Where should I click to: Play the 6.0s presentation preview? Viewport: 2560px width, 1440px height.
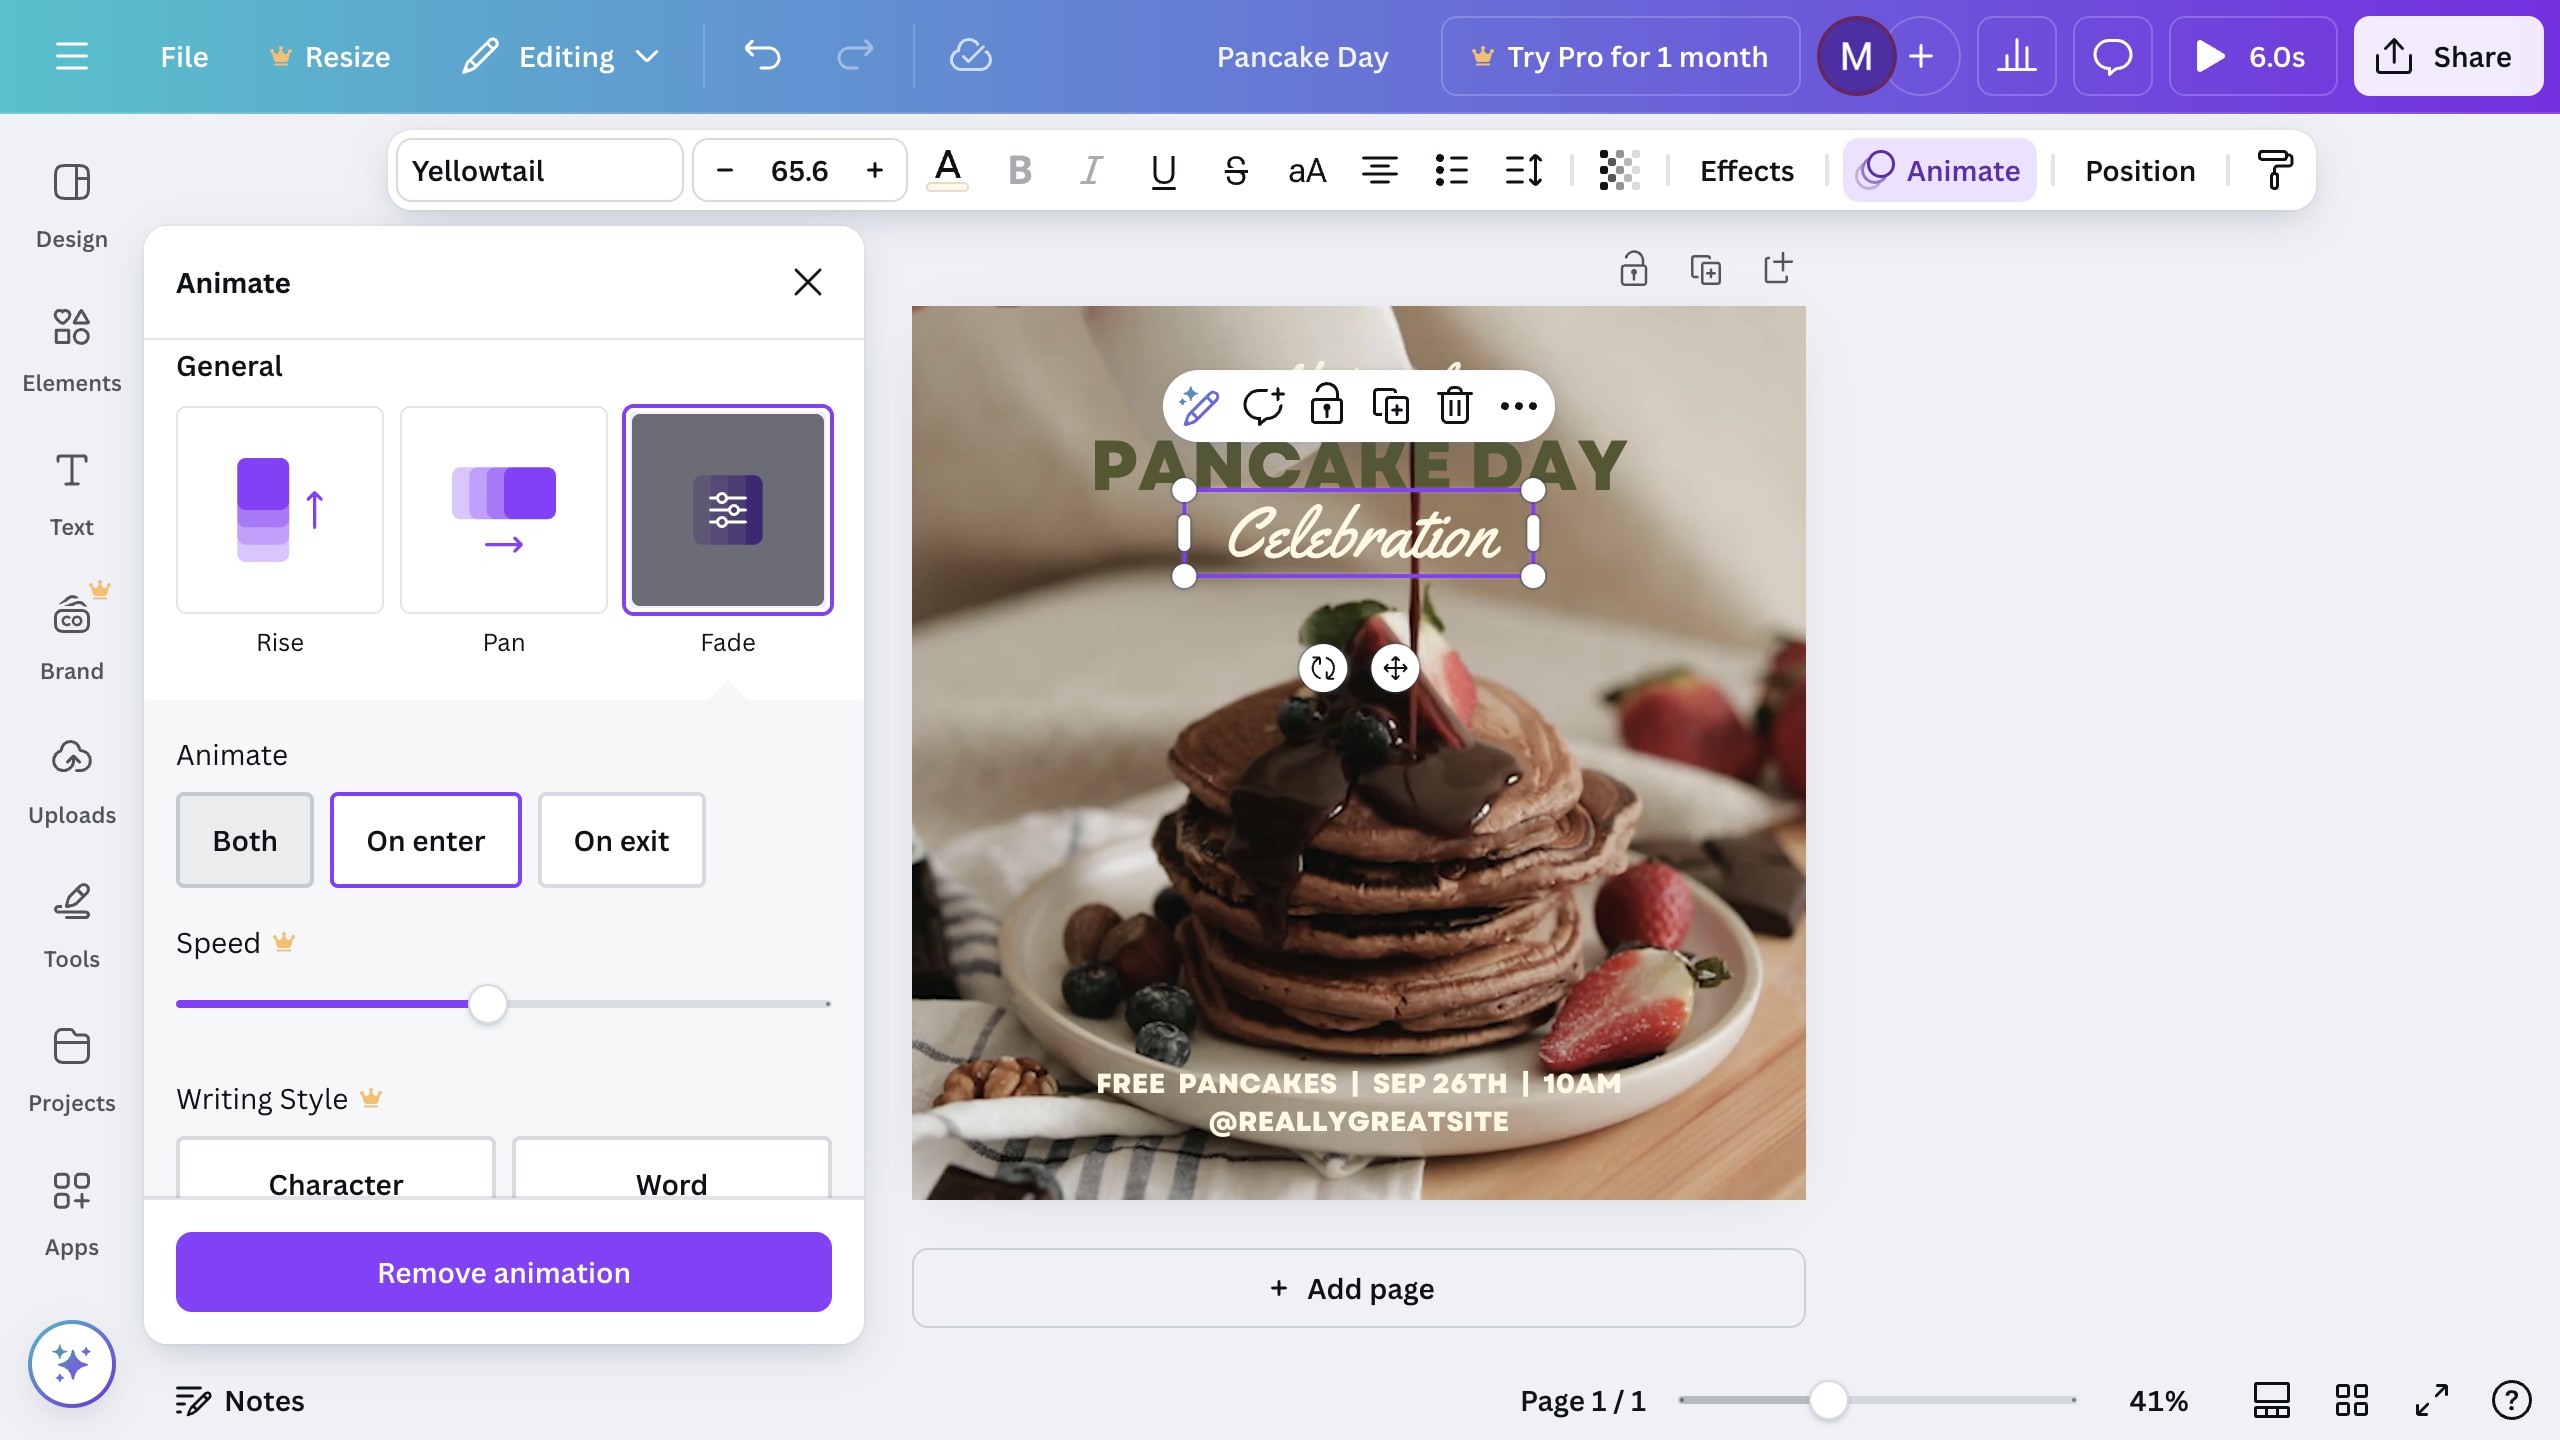pyautogui.click(x=2252, y=57)
